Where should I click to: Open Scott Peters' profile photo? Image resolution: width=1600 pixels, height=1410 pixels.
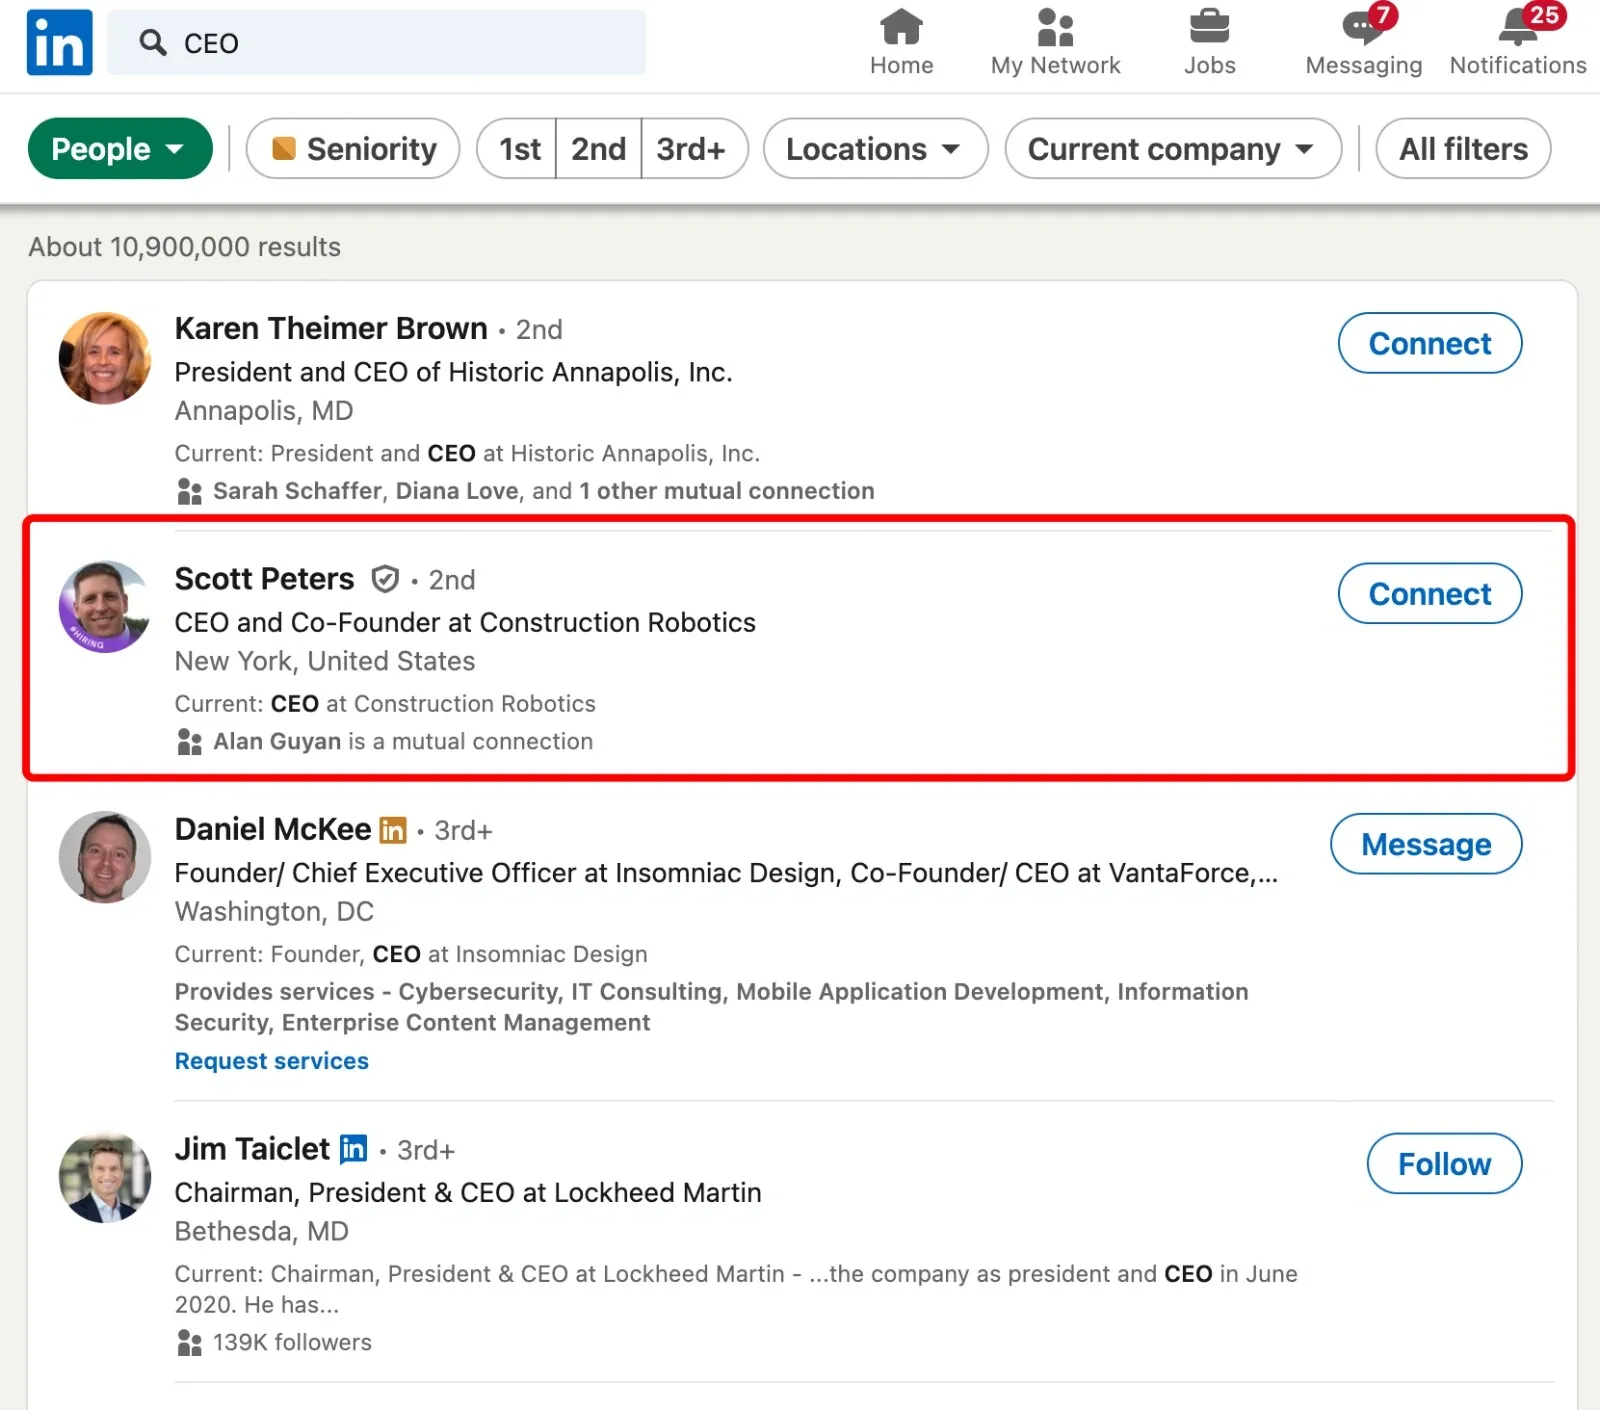pos(105,607)
